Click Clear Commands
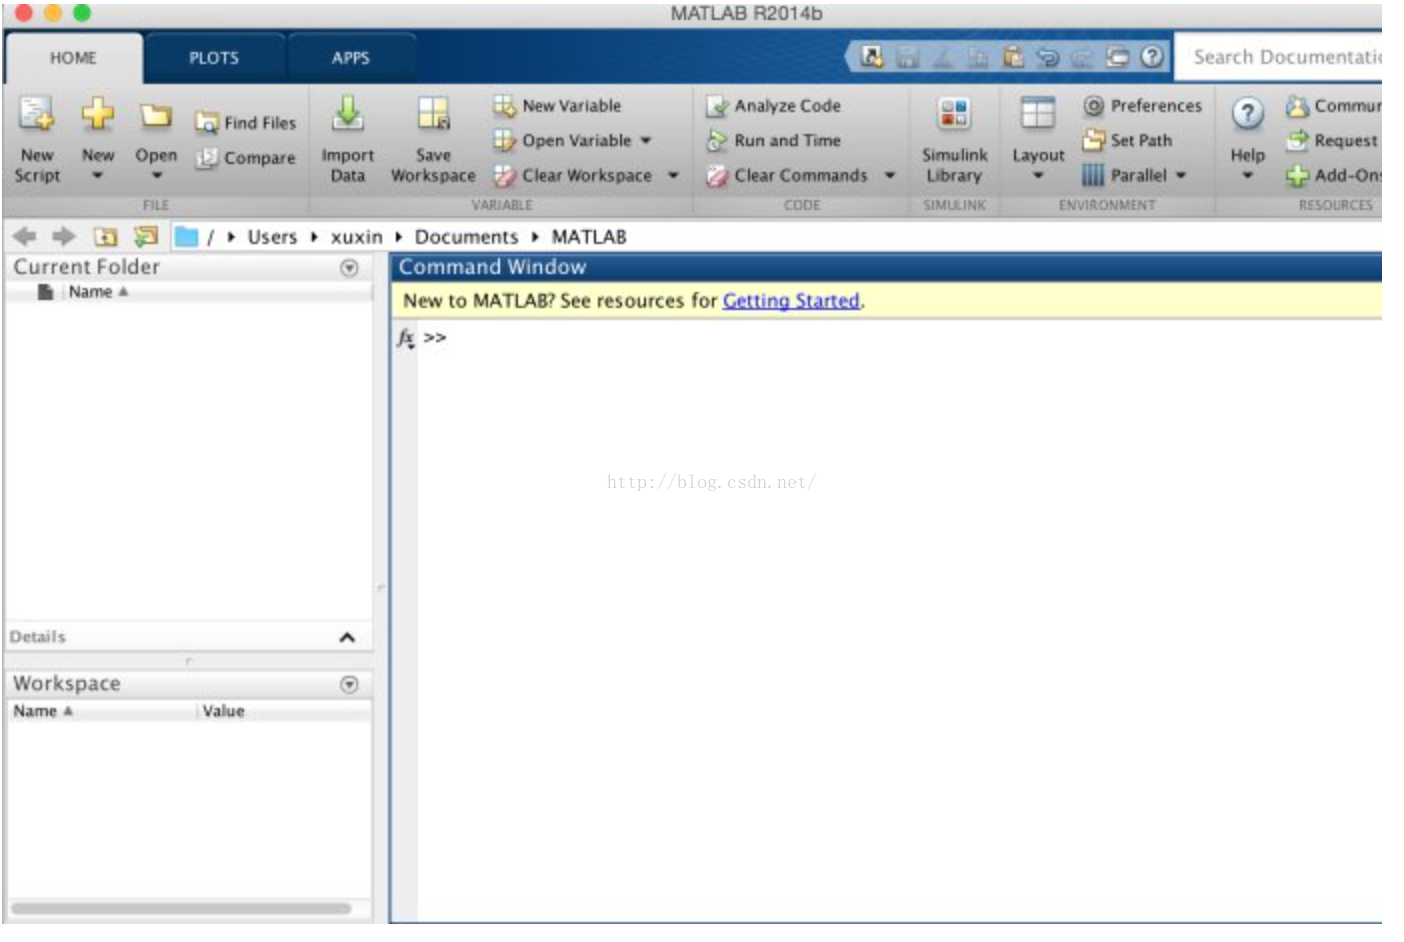The width and height of the screenshot is (1404, 942). click(786, 176)
